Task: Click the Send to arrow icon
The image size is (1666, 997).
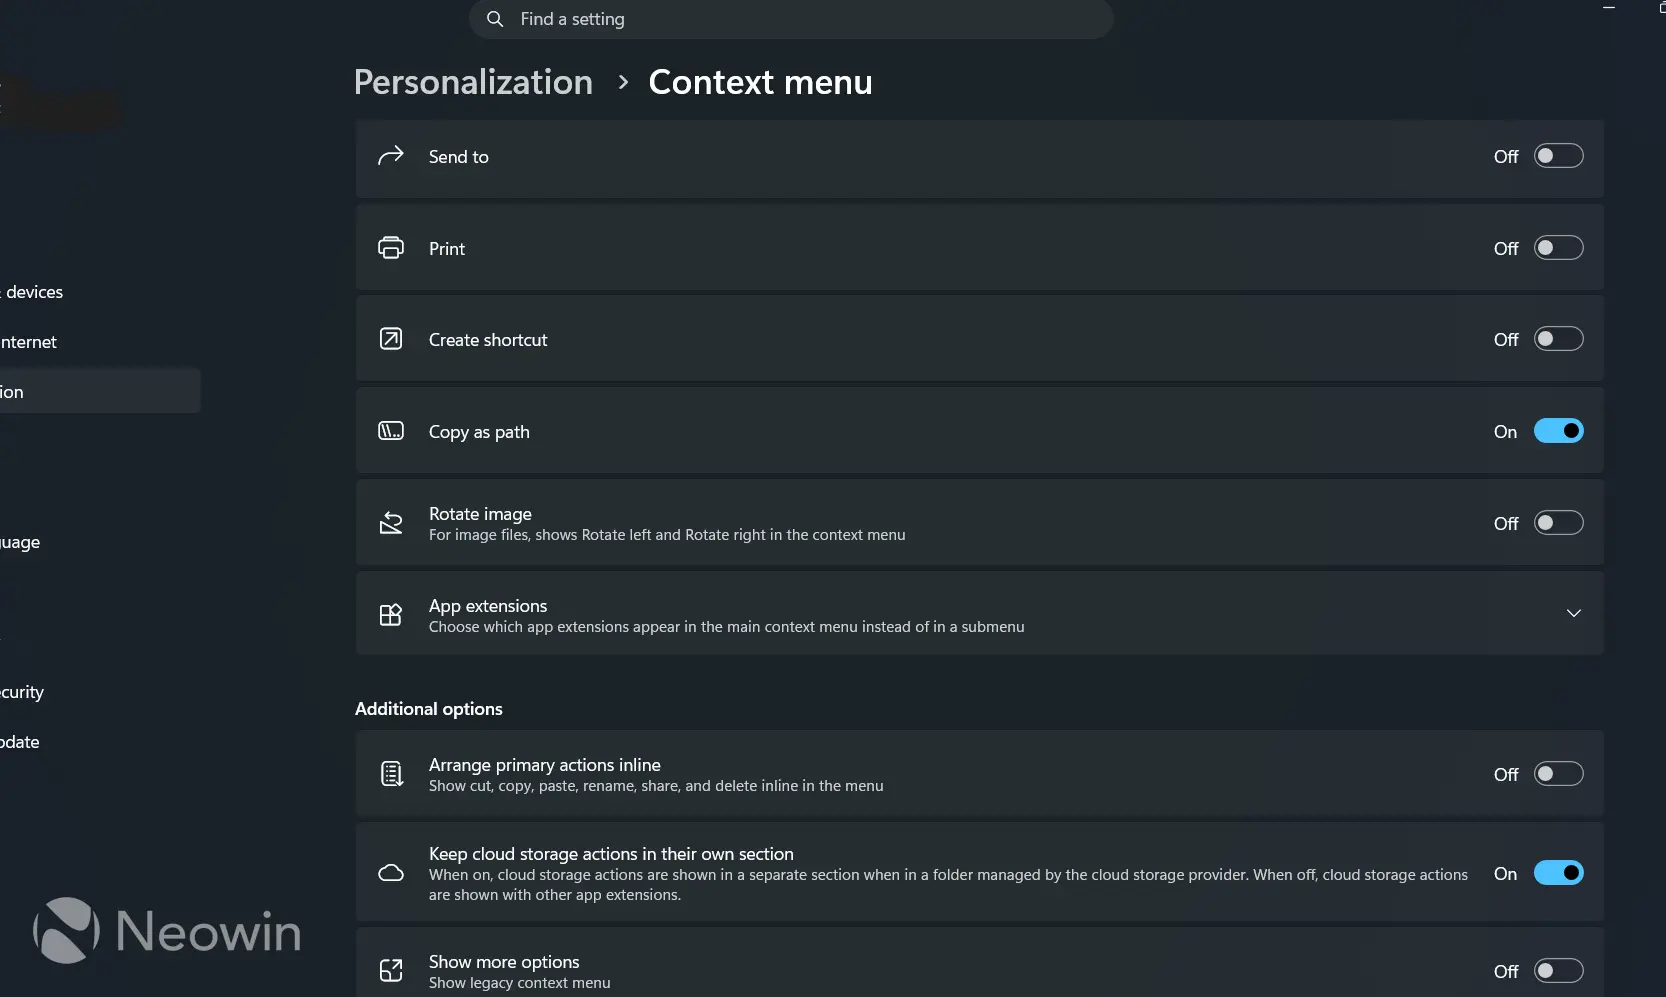Action: click(391, 156)
